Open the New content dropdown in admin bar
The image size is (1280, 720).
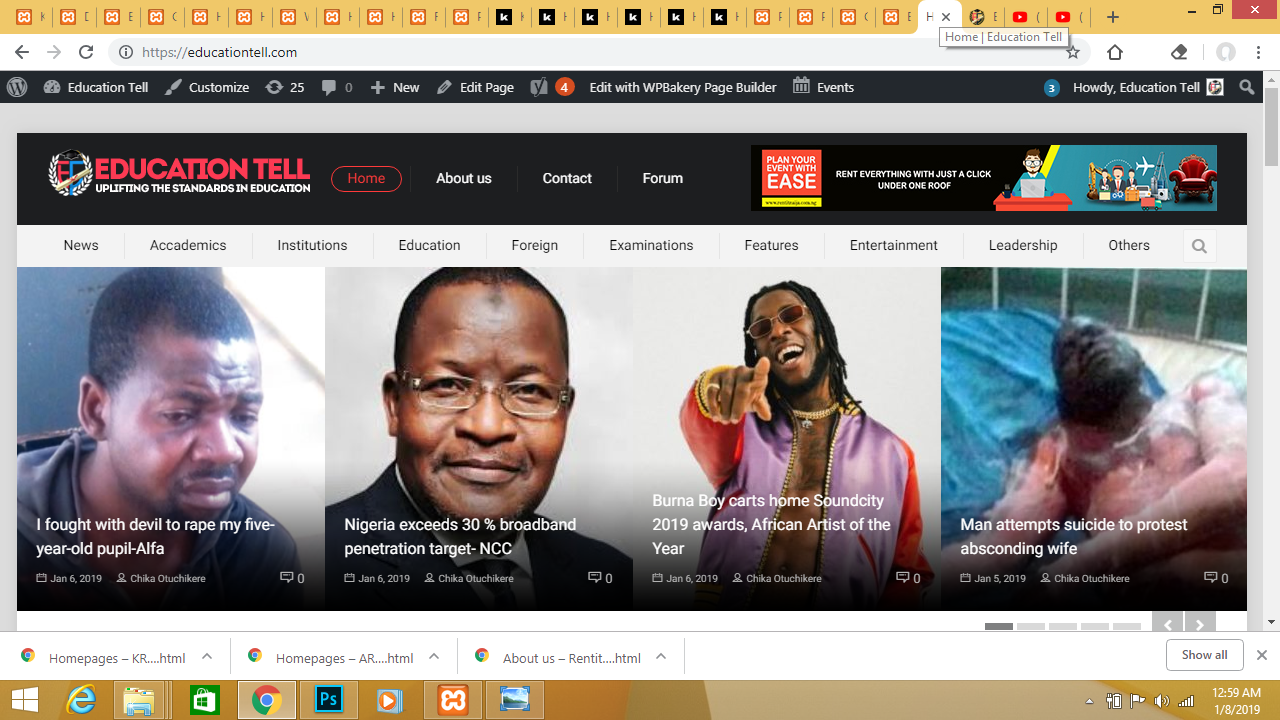pyautogui.click(x=395, y=88)
